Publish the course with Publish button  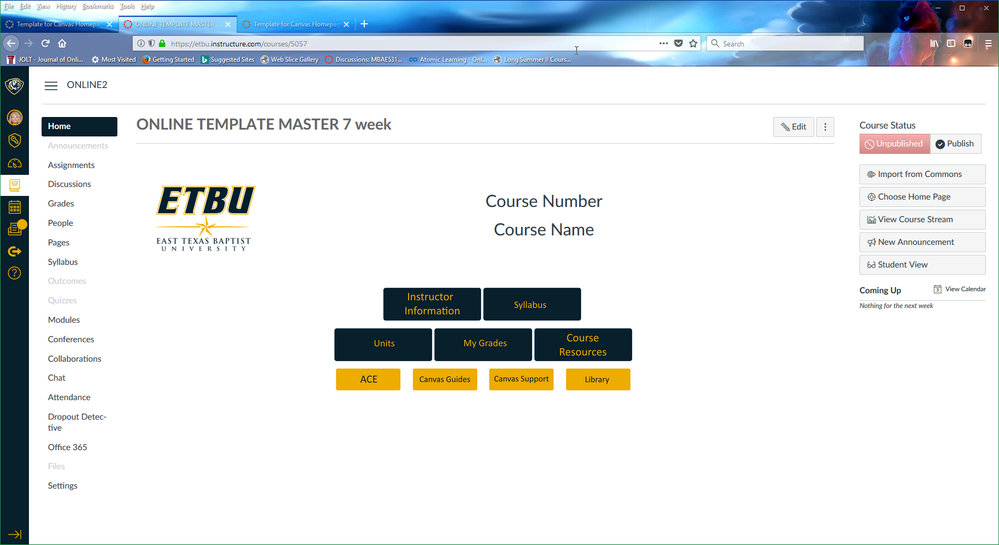click(x=955, y=144)
